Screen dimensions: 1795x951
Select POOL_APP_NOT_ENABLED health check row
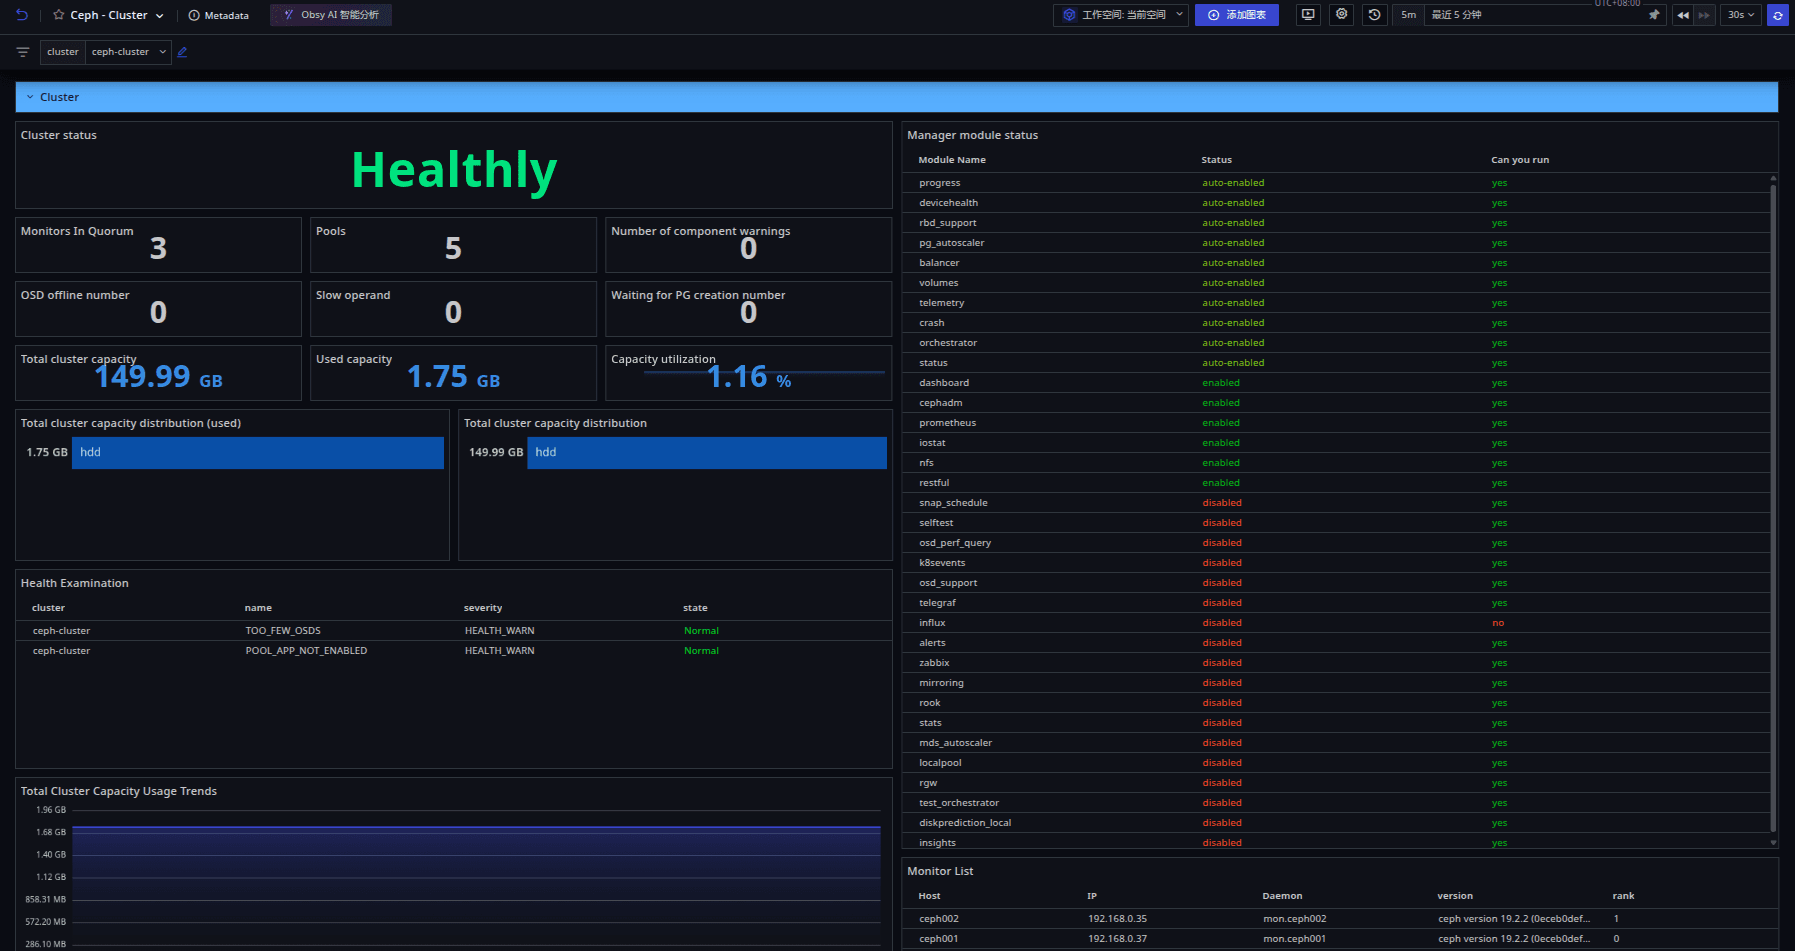coord(453,651)
